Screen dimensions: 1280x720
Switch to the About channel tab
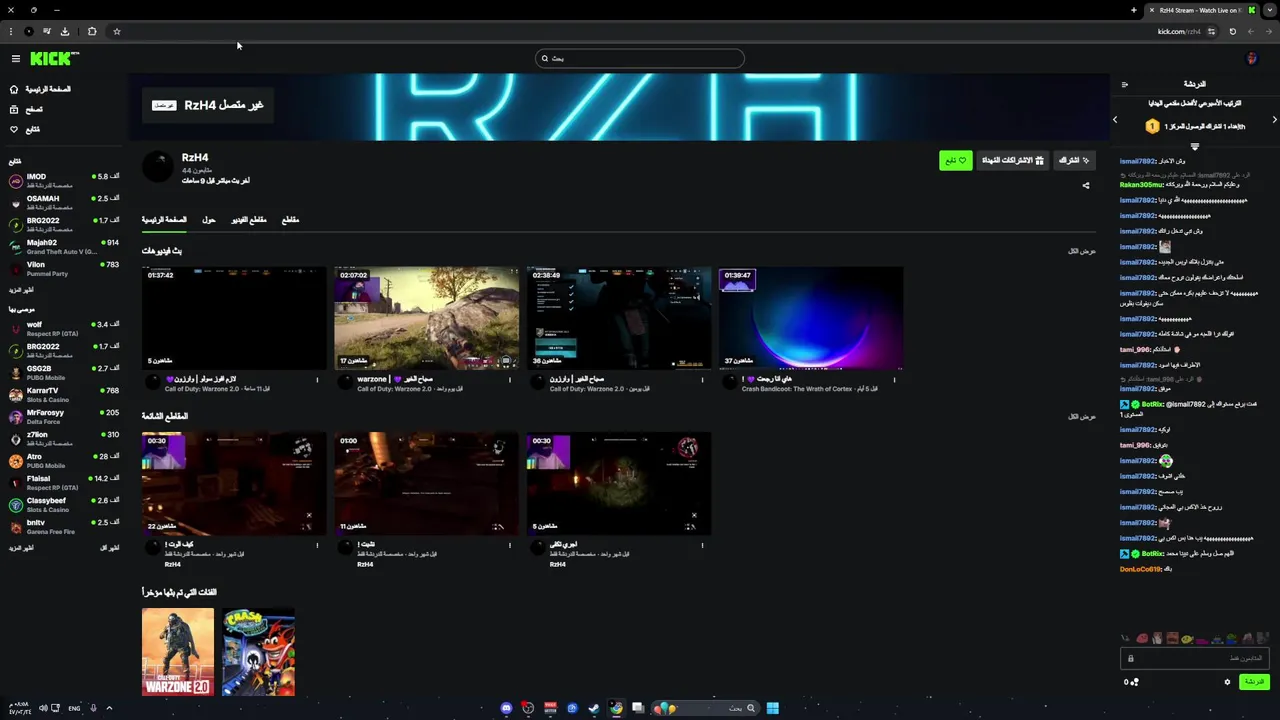[209, 220]
